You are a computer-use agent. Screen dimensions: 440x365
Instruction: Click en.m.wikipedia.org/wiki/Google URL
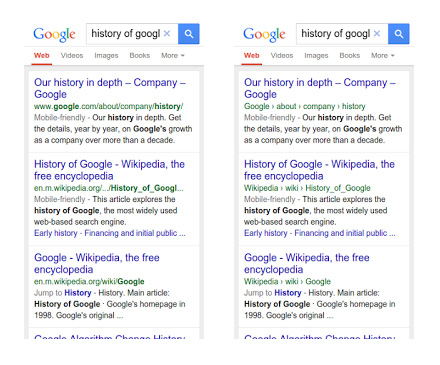click(x=89, y=282)
